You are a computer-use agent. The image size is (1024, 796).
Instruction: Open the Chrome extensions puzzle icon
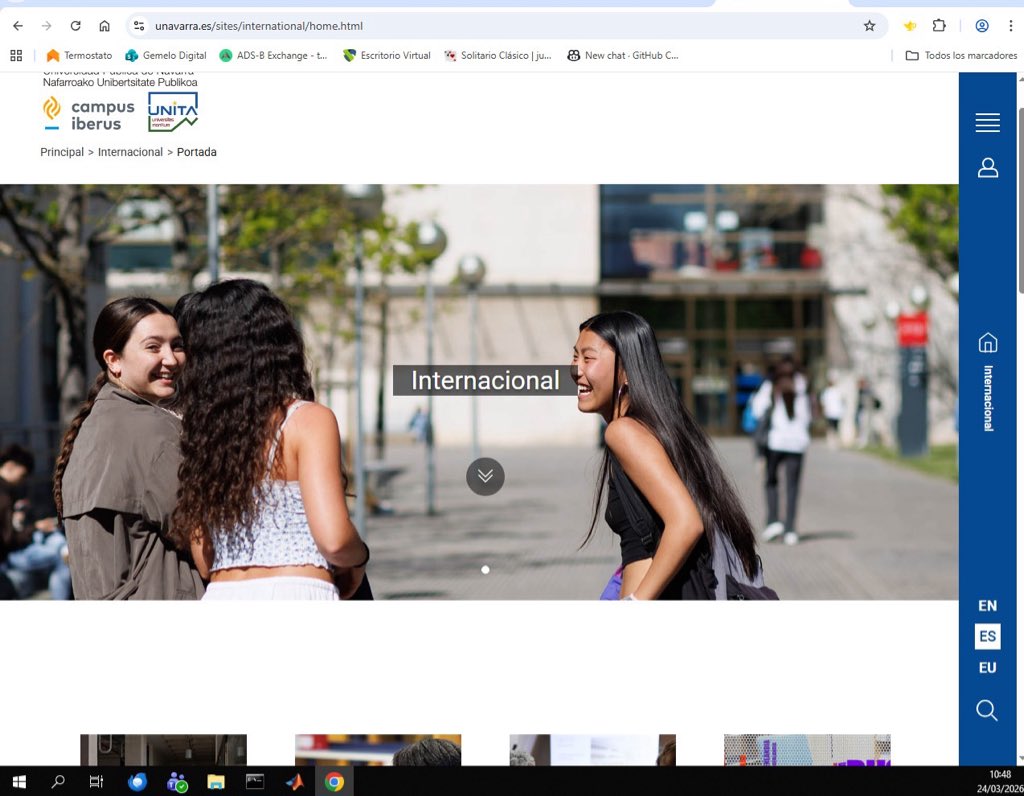point(939,26)
